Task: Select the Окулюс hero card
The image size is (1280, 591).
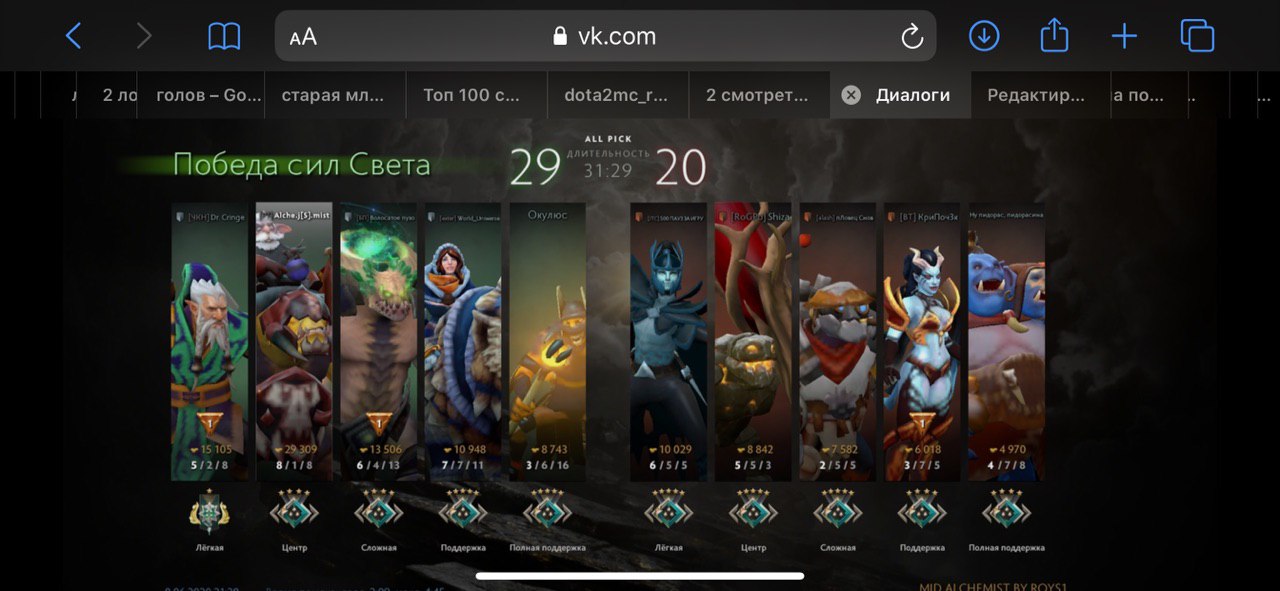Action: click(548, 342)
